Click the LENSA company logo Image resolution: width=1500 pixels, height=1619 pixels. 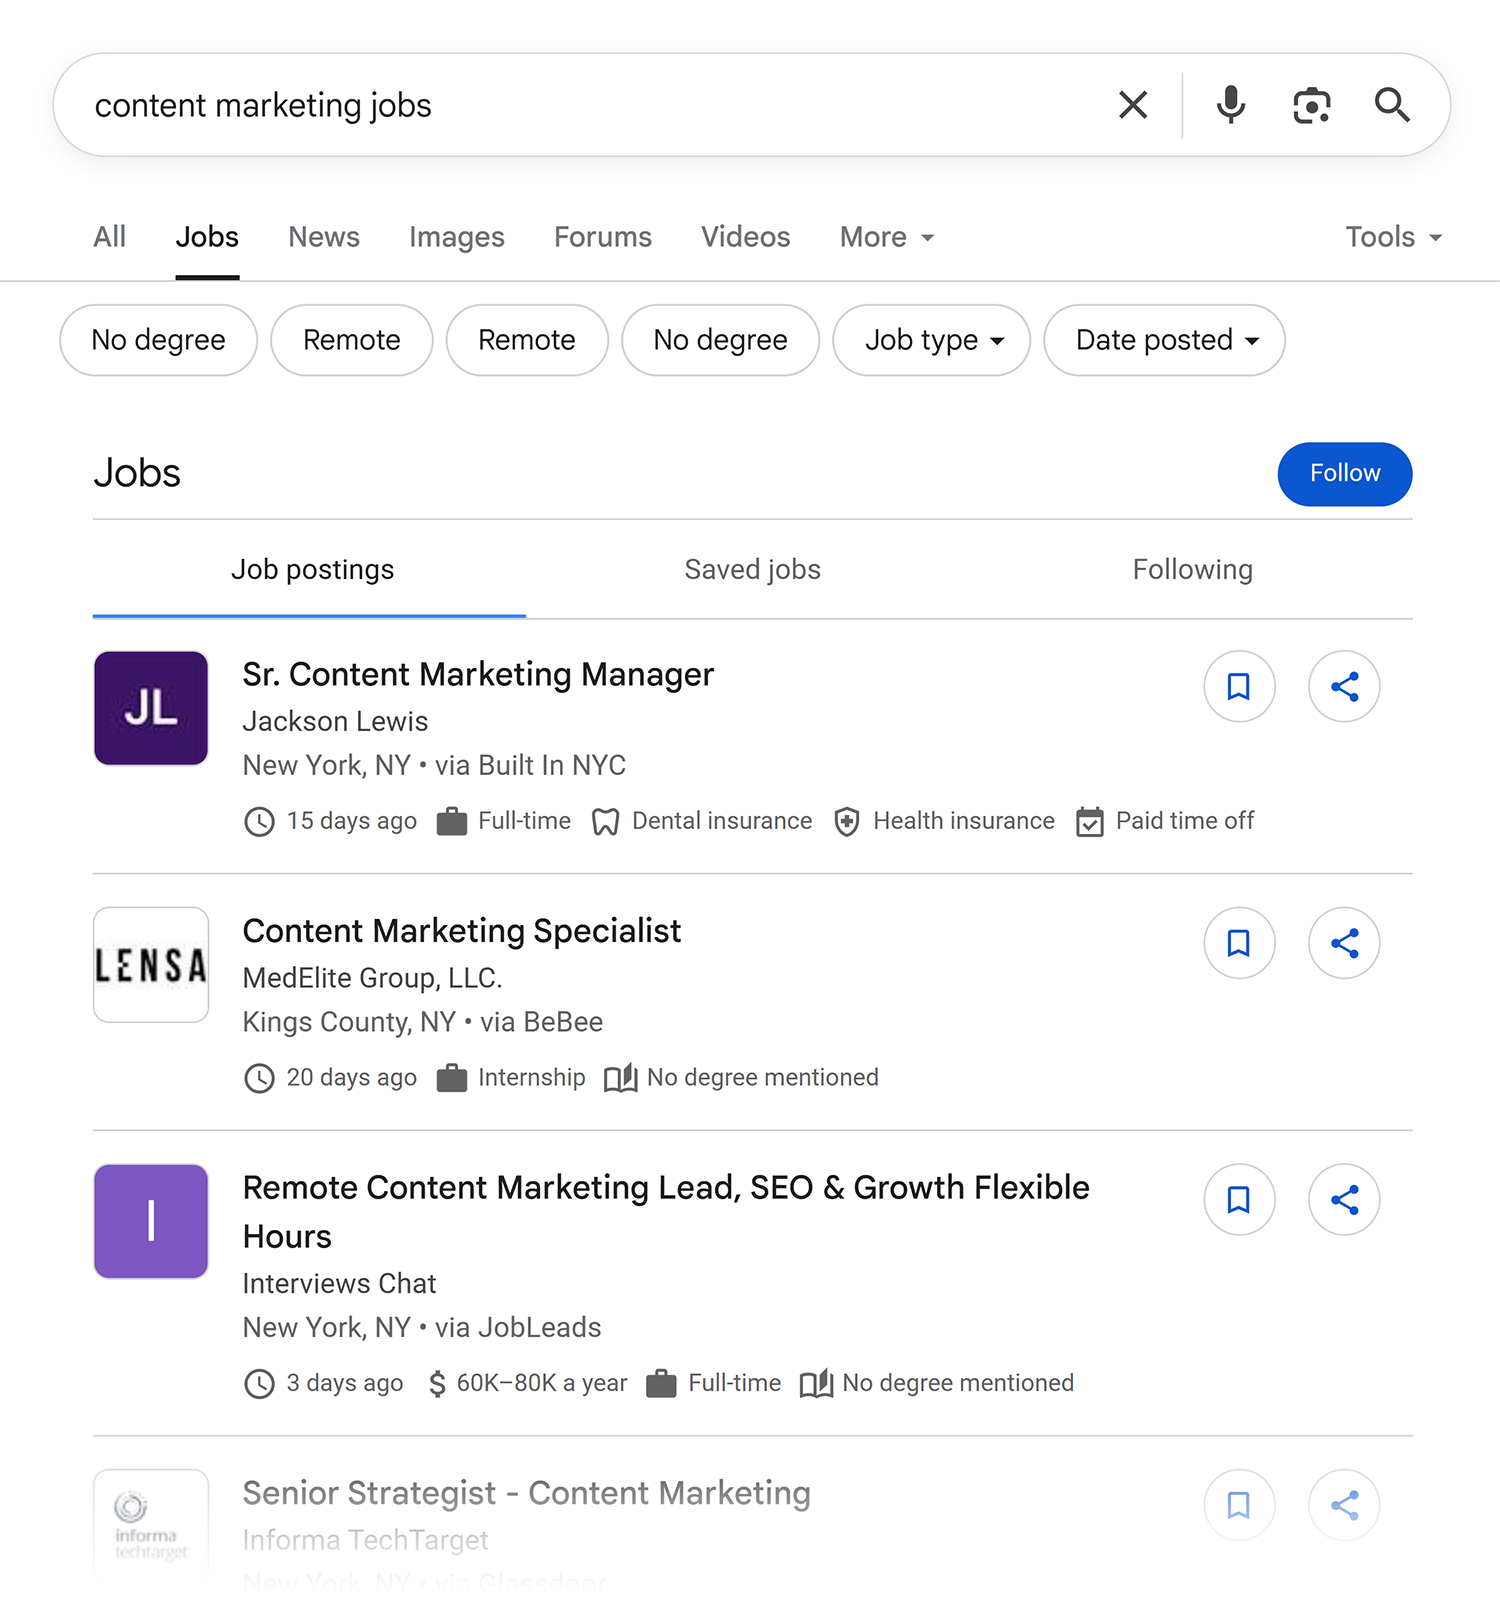pyautogui.click(x=151, y=965)
